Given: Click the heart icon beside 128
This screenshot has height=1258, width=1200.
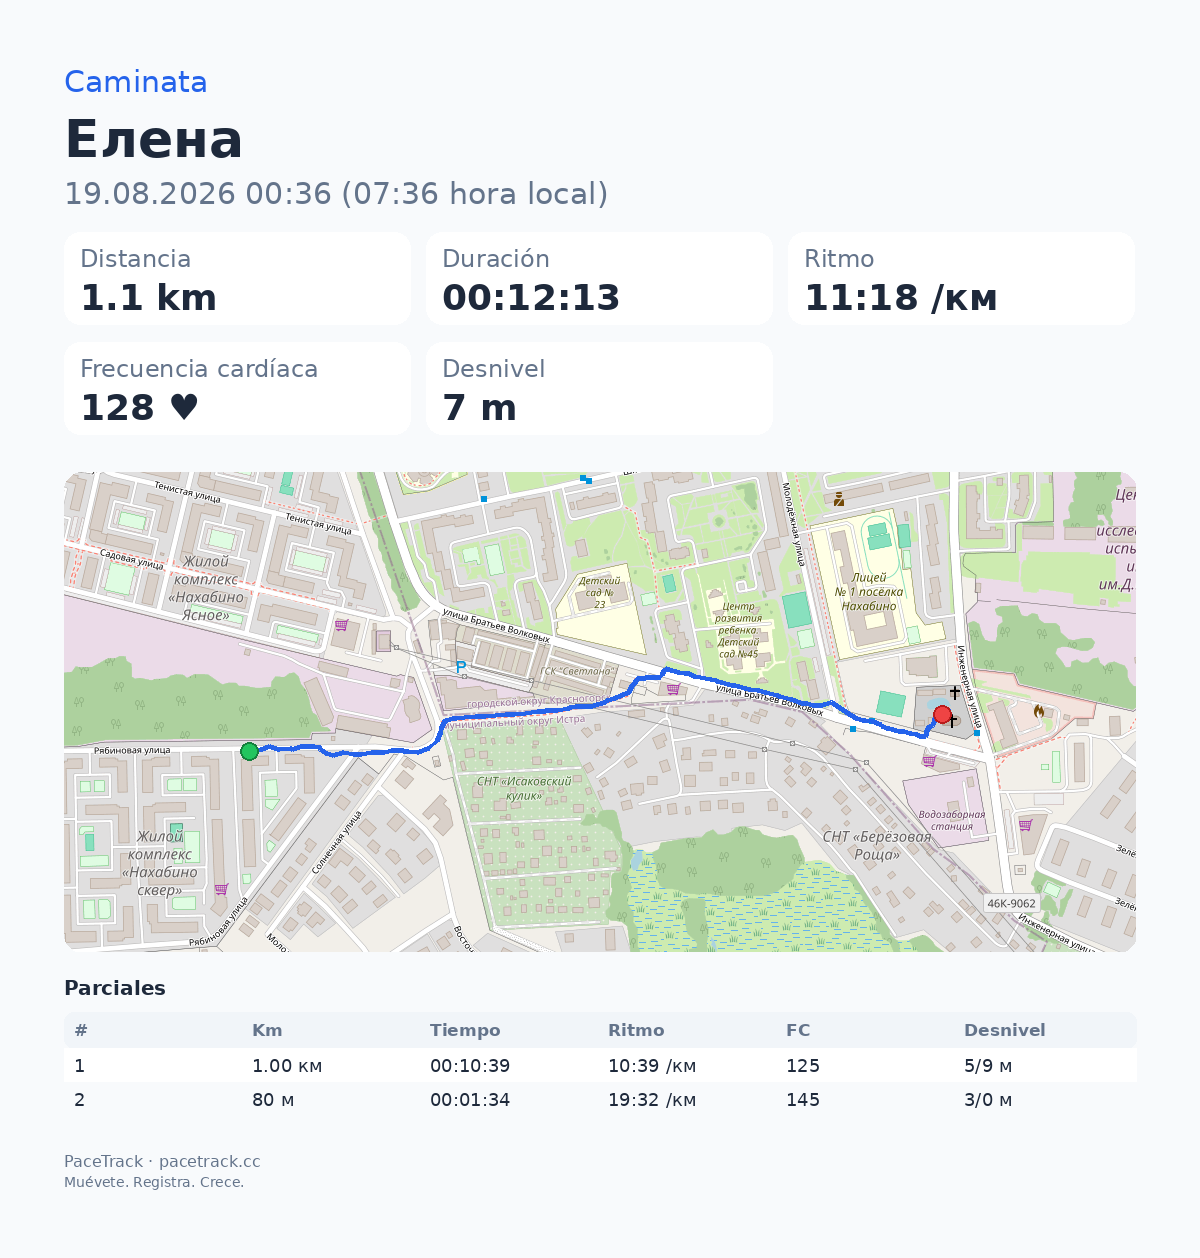Looking at the screenshot, I should [x=184, y=407].
